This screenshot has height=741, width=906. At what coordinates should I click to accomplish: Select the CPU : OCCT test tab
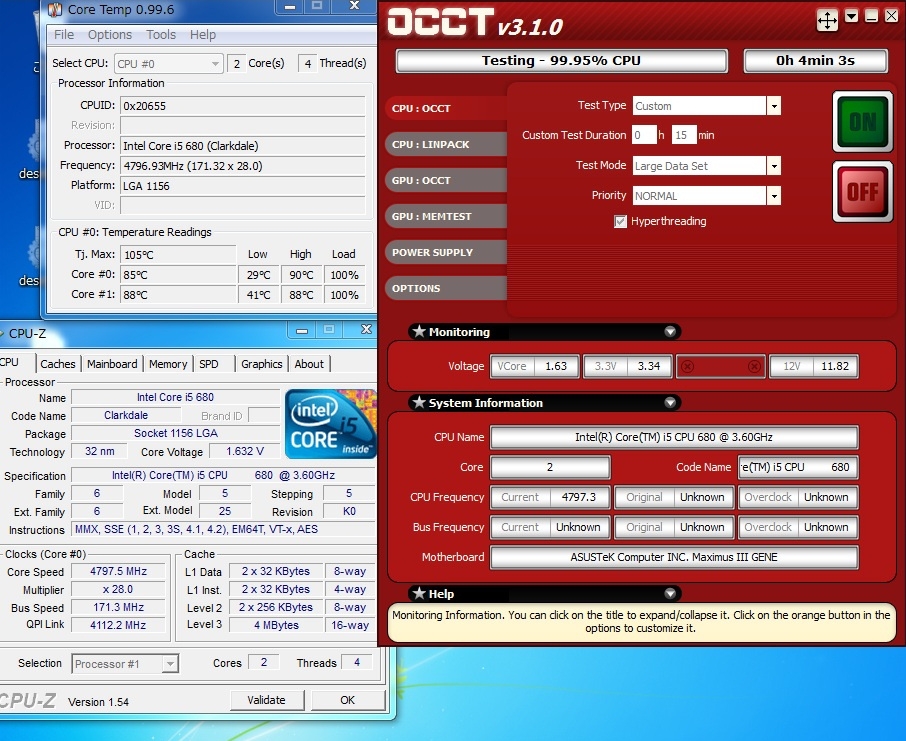(x=447, y=108)
